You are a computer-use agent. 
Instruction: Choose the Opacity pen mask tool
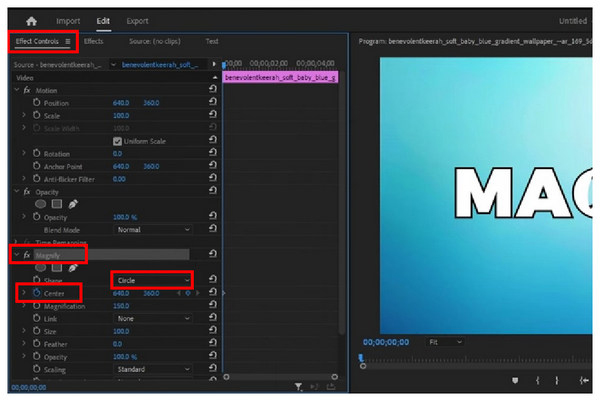pyautogui.click(x=73, y=203)
